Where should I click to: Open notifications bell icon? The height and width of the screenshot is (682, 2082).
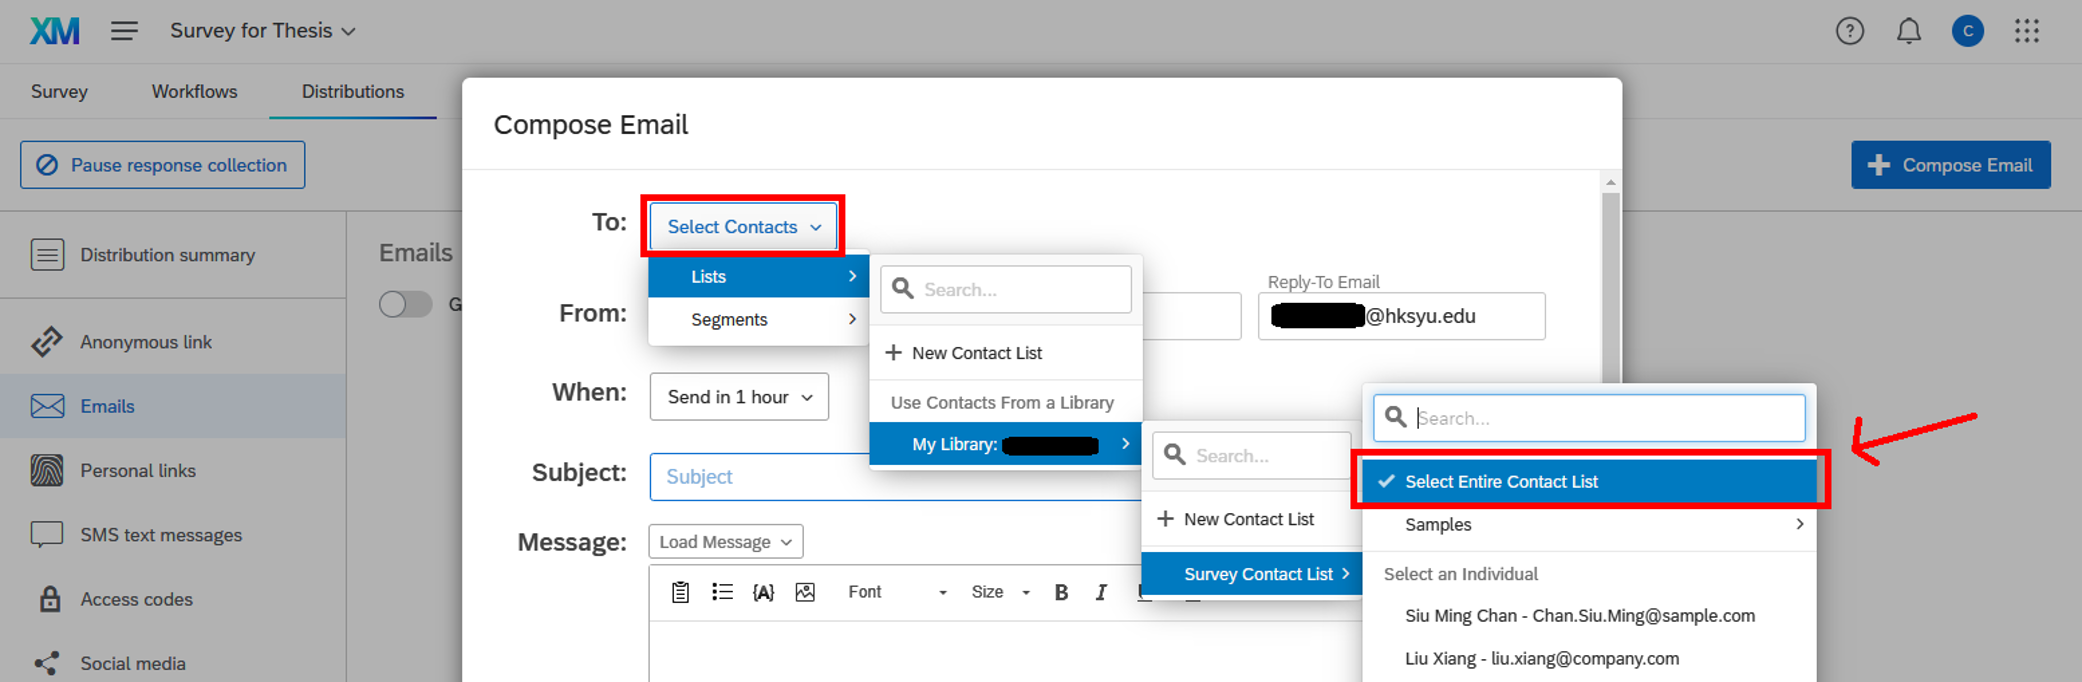pos(1908,31)
